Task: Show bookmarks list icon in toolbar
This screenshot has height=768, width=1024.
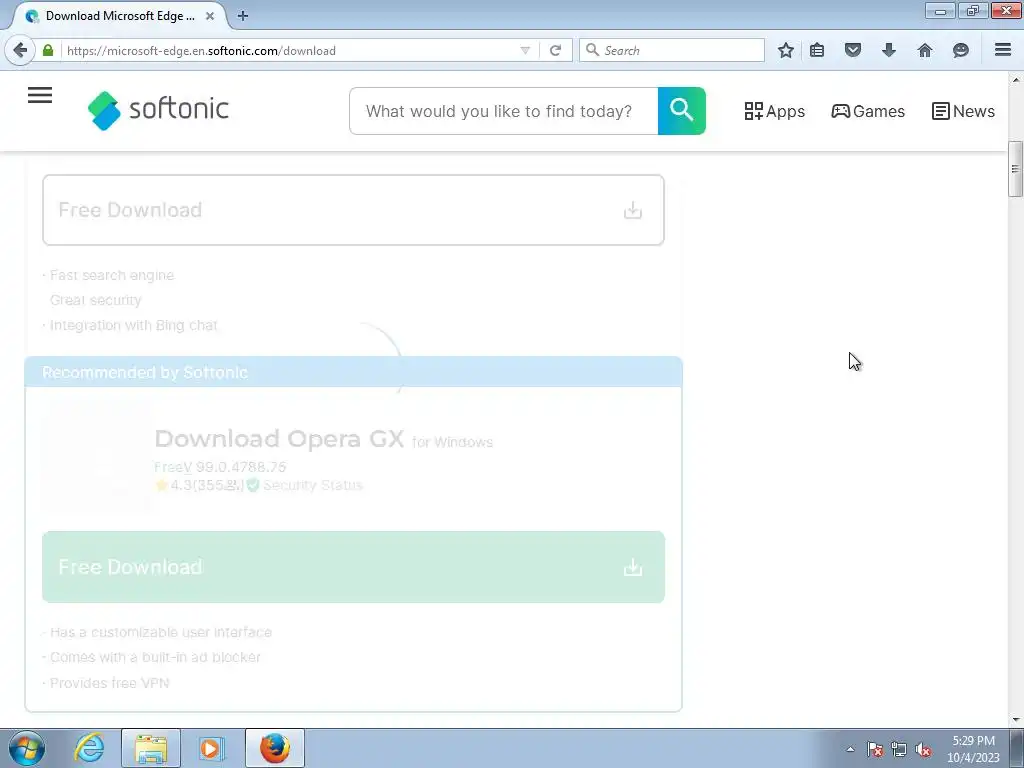Action: (817, 50)
